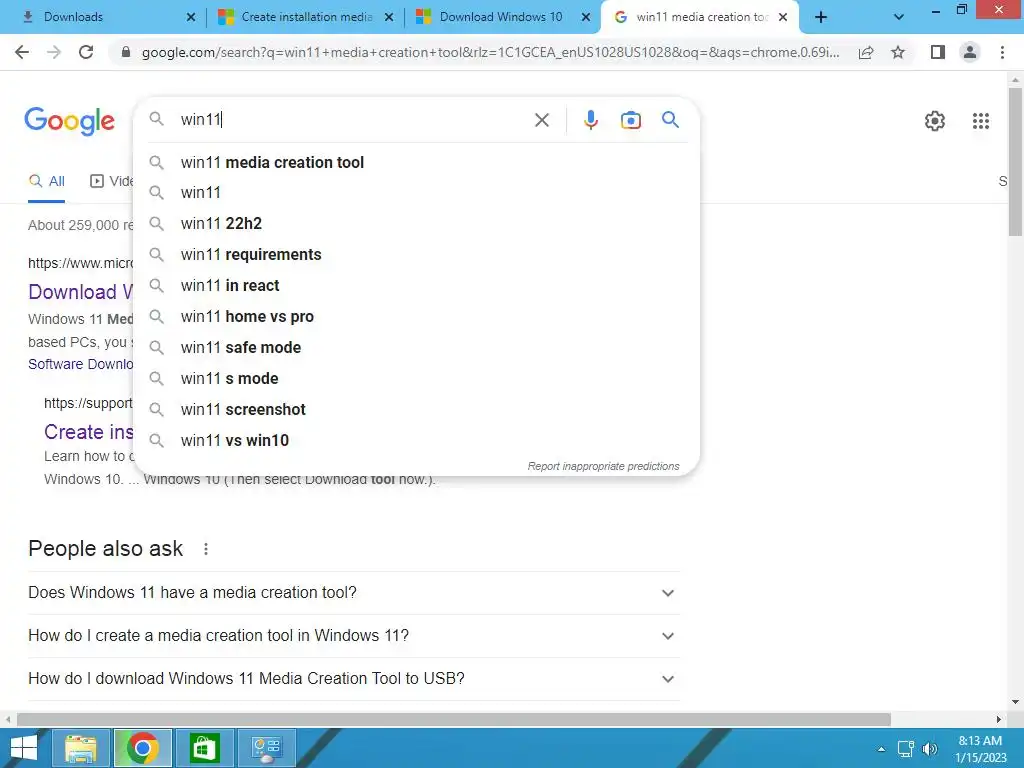
Task: Click the taskbar clock showing 8:13 AM
Action: [980, 749]
